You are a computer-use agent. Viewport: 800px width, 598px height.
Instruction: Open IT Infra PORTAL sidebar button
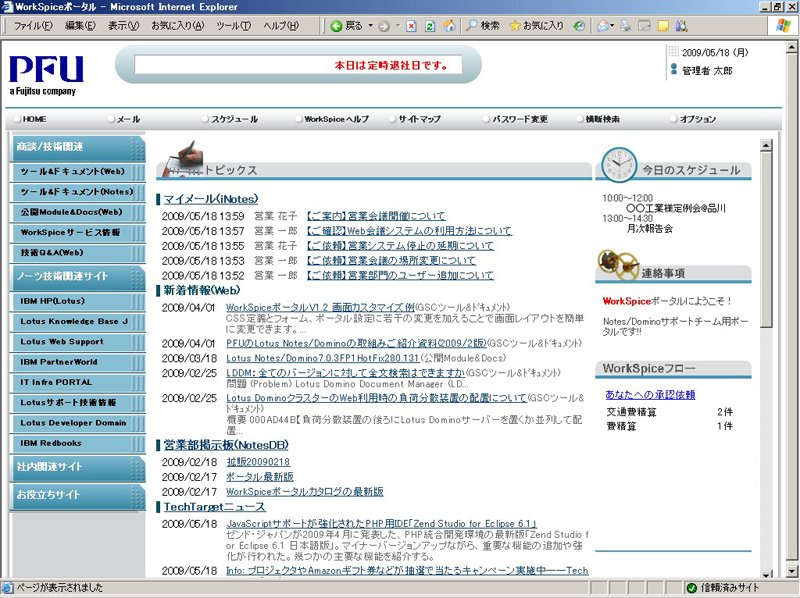coord(78,383)
